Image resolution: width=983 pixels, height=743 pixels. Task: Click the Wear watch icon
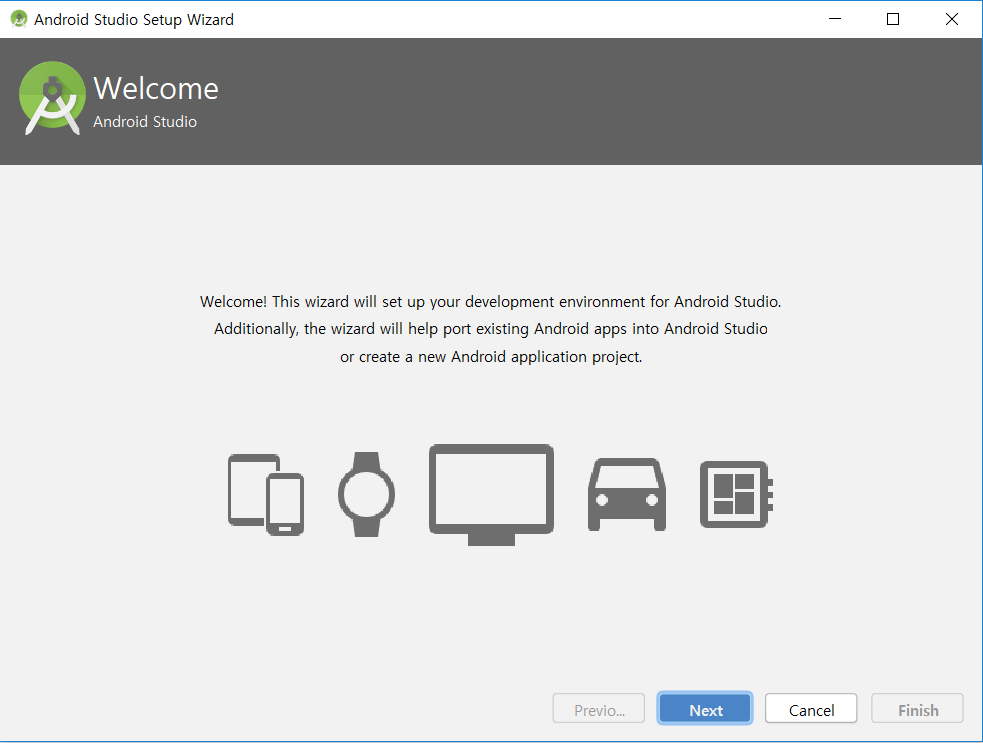click(366, 494)
